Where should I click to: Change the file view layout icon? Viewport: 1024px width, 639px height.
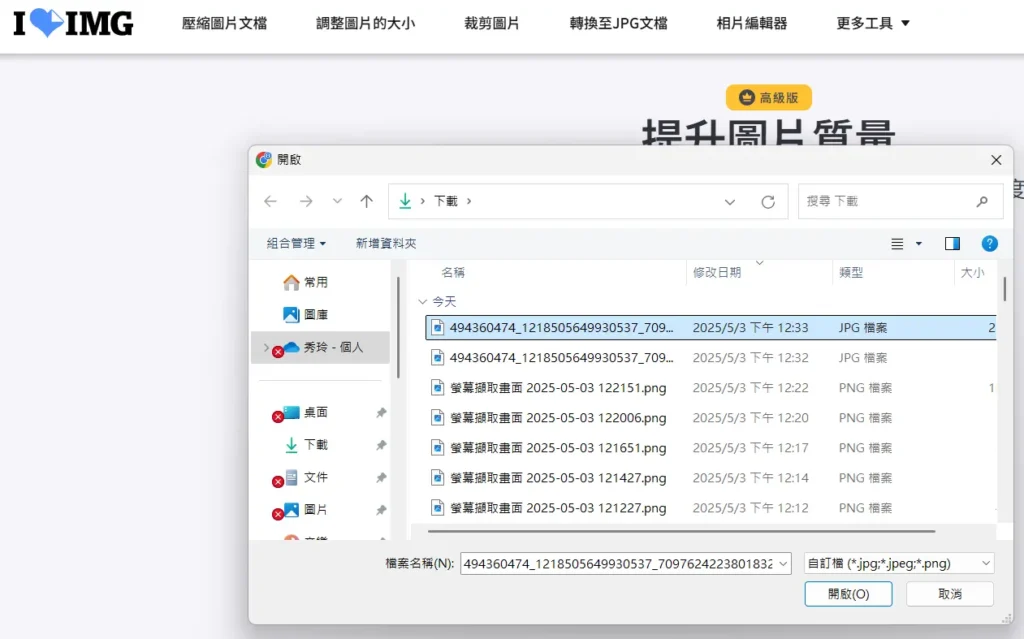tap(897, 244)
